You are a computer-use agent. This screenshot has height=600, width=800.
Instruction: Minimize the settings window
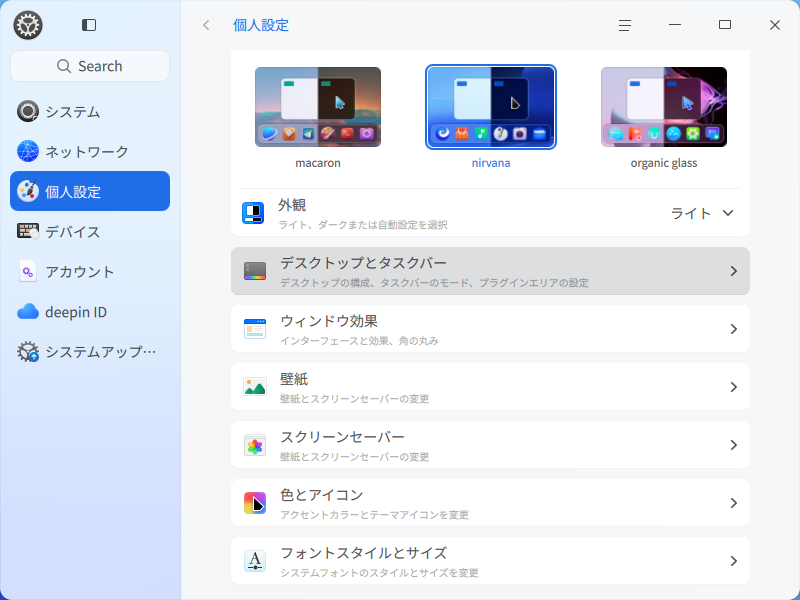pos(675,24)
